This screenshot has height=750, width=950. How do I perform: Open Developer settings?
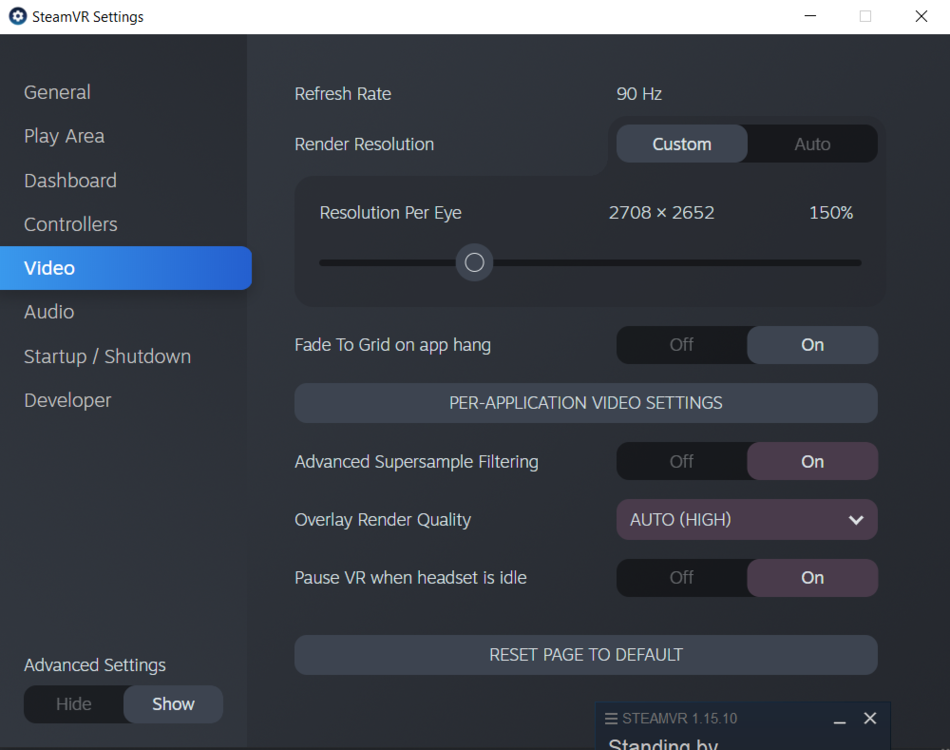pos(67,400)
